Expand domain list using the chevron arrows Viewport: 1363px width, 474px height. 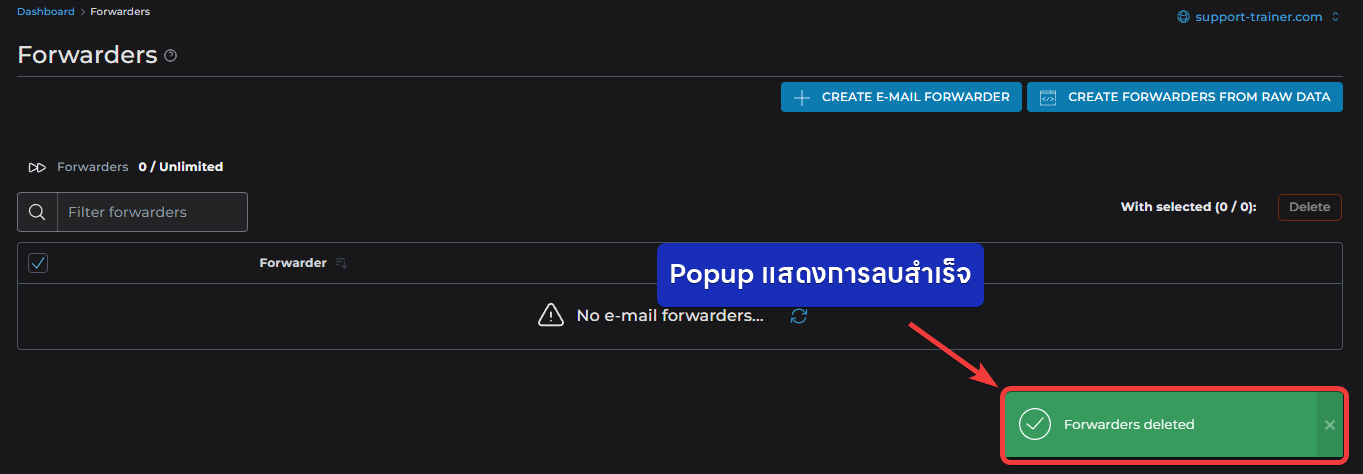(1335, 17)
